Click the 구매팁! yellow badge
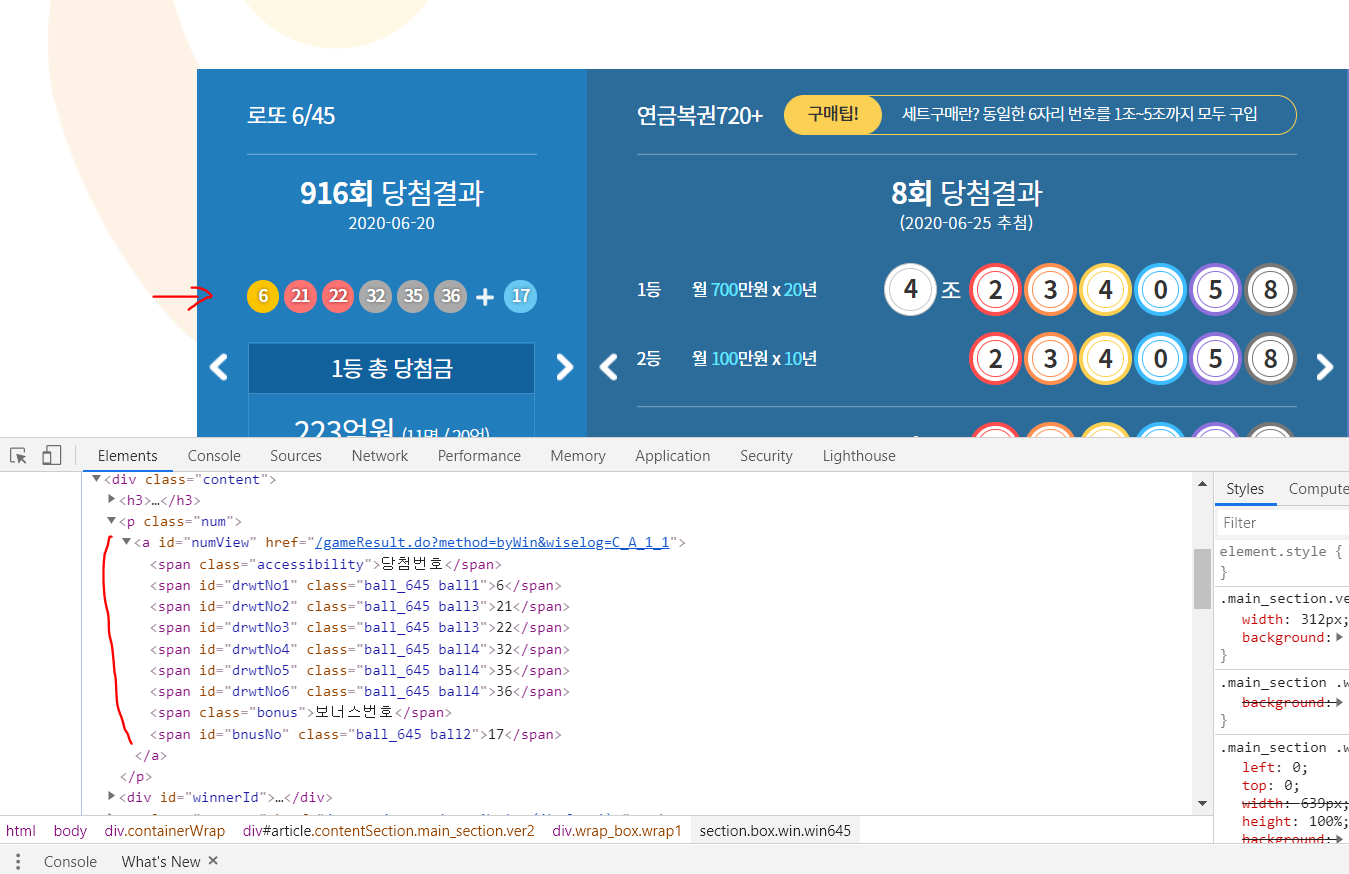Screen dimensions: 1349x874 pyautogui.click(x=833, y=115)
